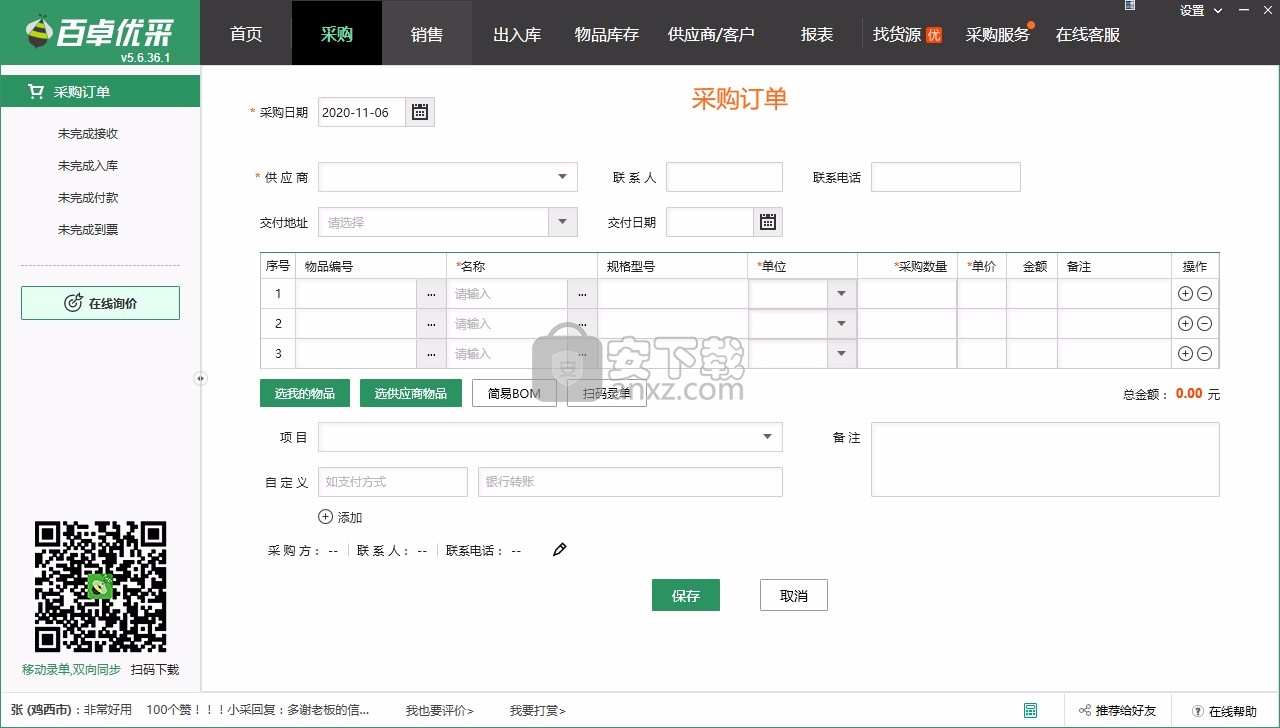Open the 物品库存 inventory tab
Screen dimensions: 1280x728
tap(607, 34)
